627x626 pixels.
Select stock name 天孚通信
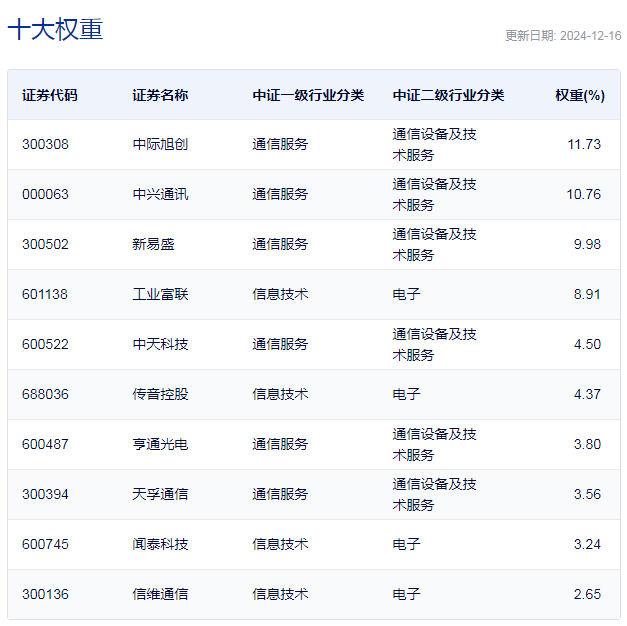point(160,494)
